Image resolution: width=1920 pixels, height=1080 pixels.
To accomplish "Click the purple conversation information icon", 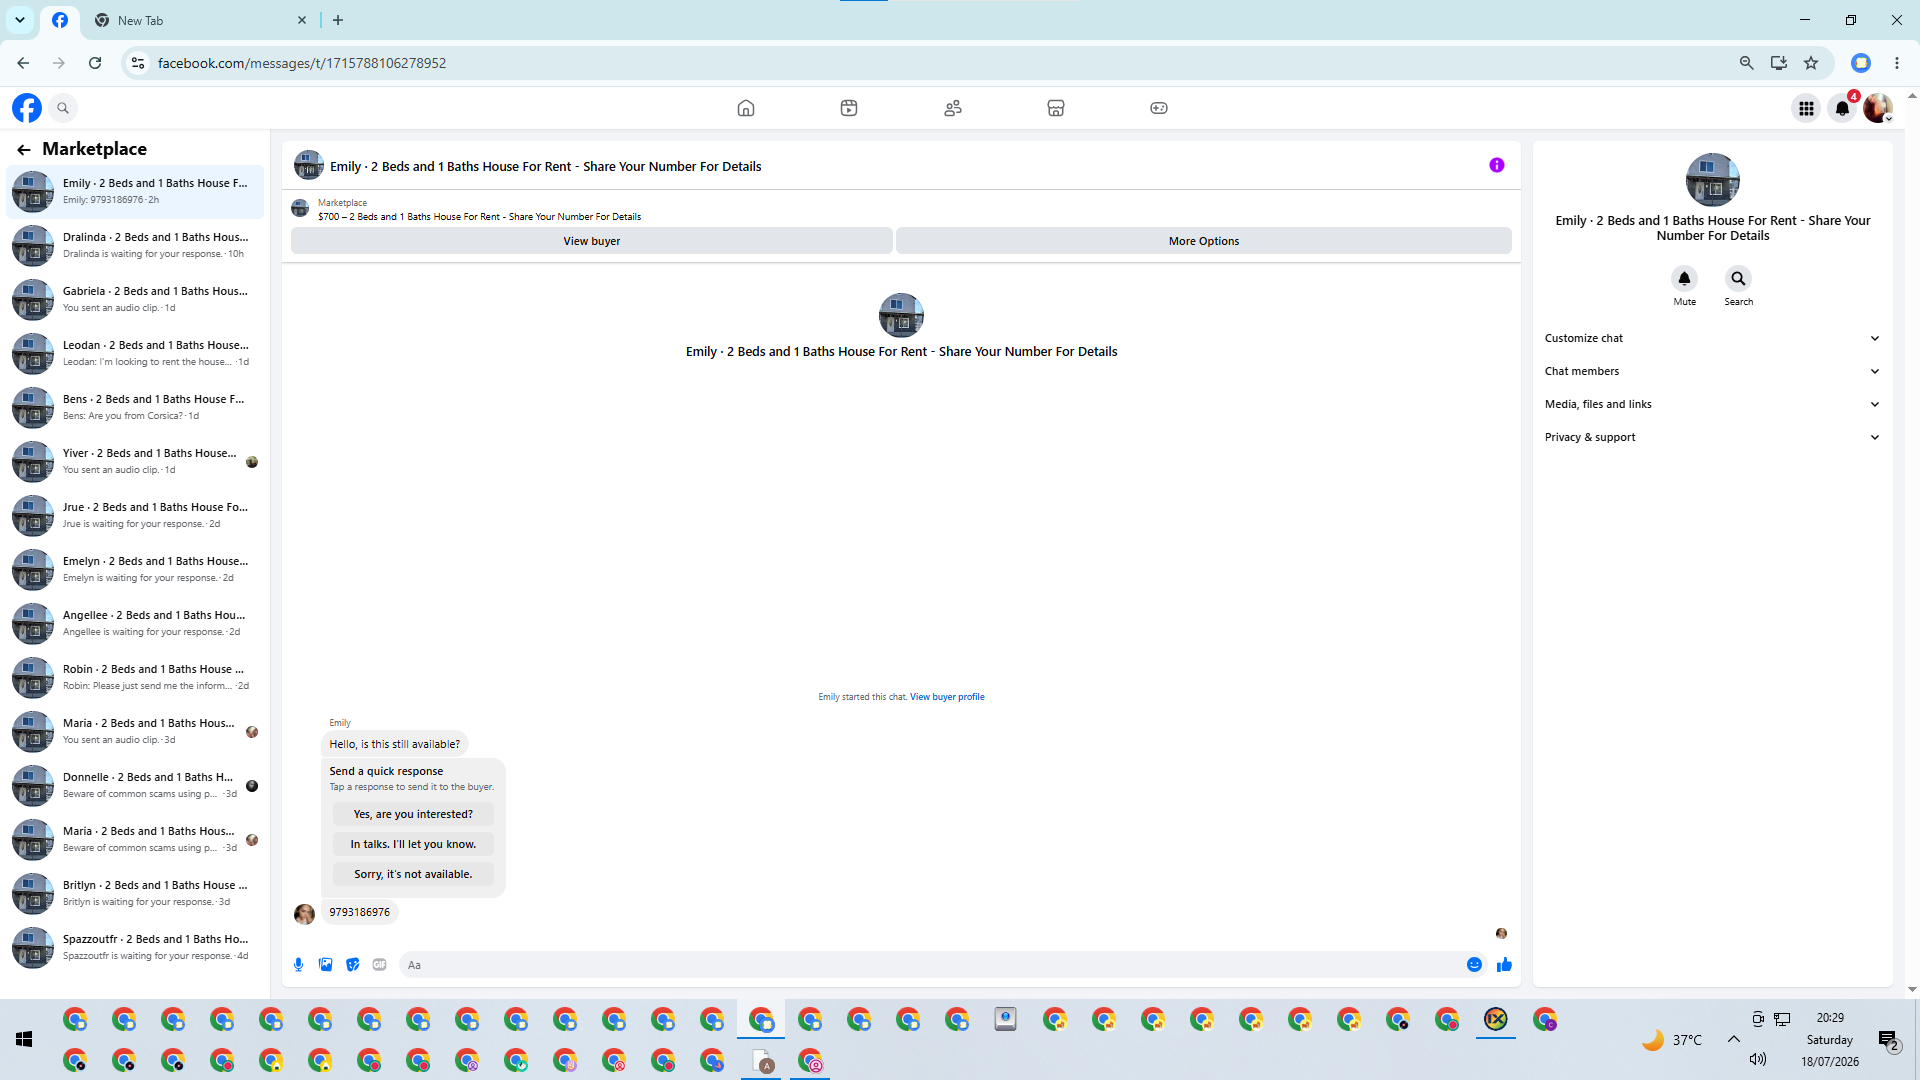I will [x=1497, y=165].
